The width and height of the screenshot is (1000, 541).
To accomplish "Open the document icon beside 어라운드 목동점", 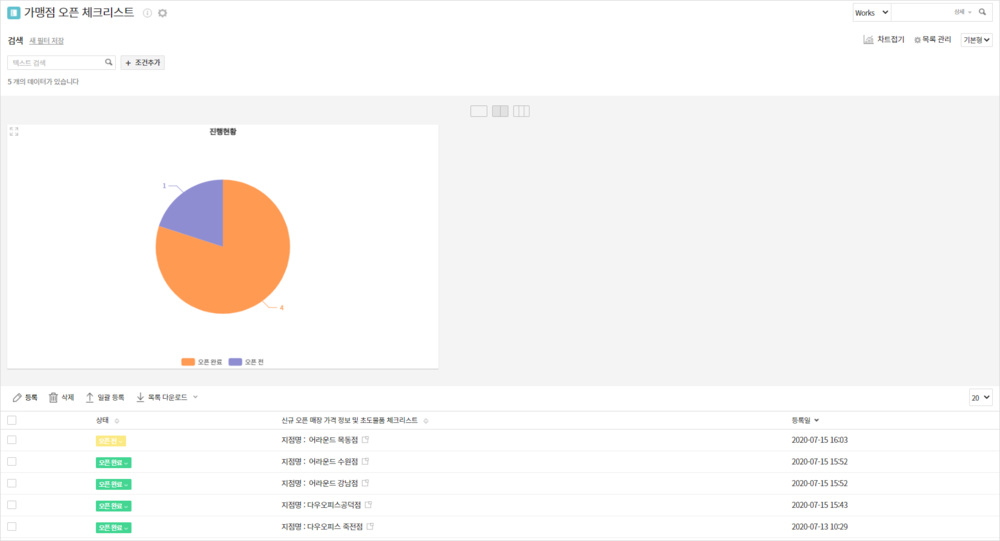I will click(365, 440).
